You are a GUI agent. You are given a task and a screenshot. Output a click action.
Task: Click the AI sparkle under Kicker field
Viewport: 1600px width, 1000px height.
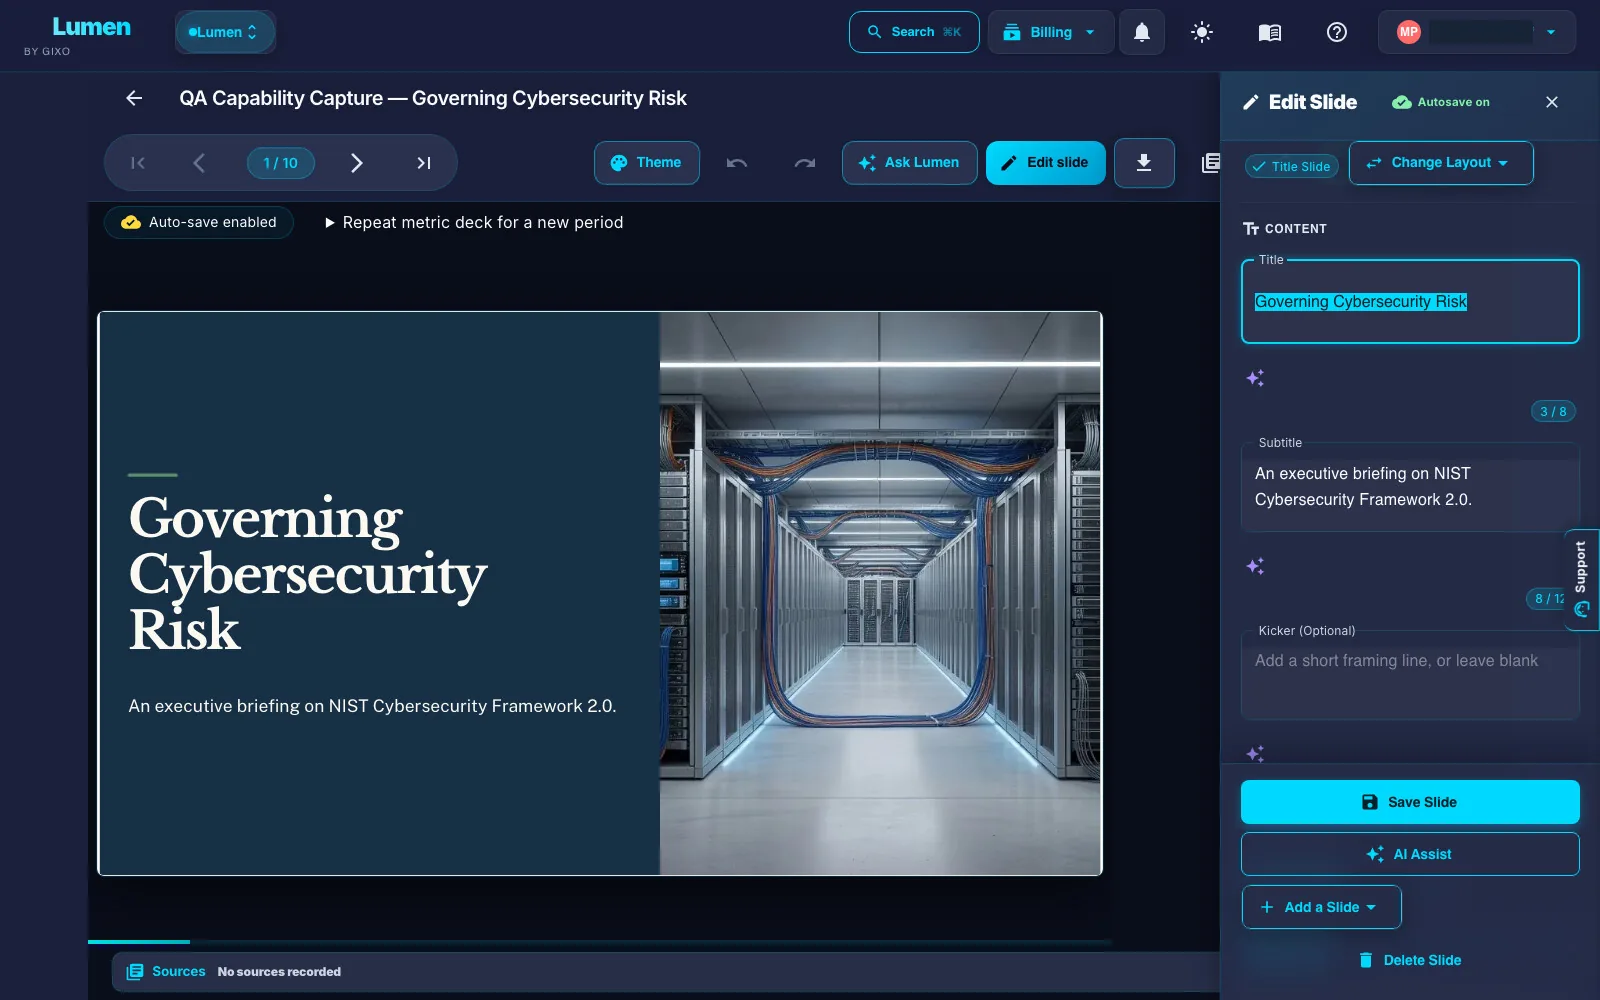click(x=1255, y=753)
